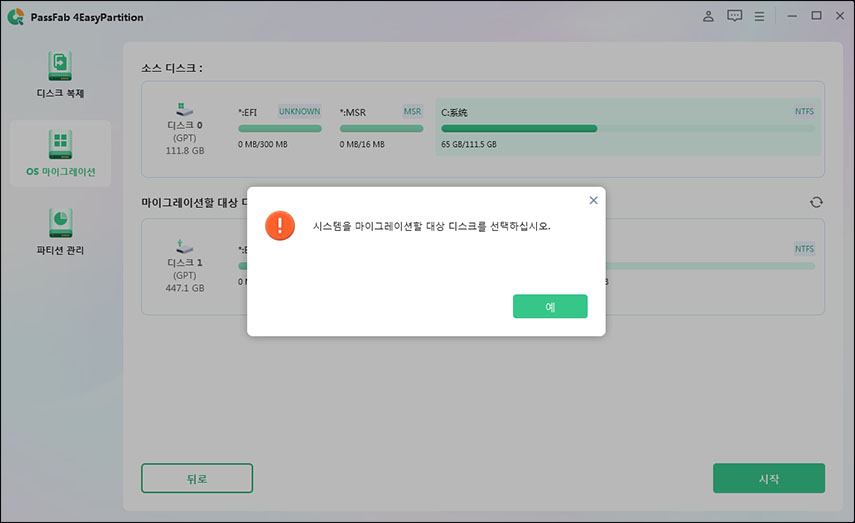Select the OS 마이그레이션 sidebar tab
This screenshot has height=523, width=855.
point(60,153)
